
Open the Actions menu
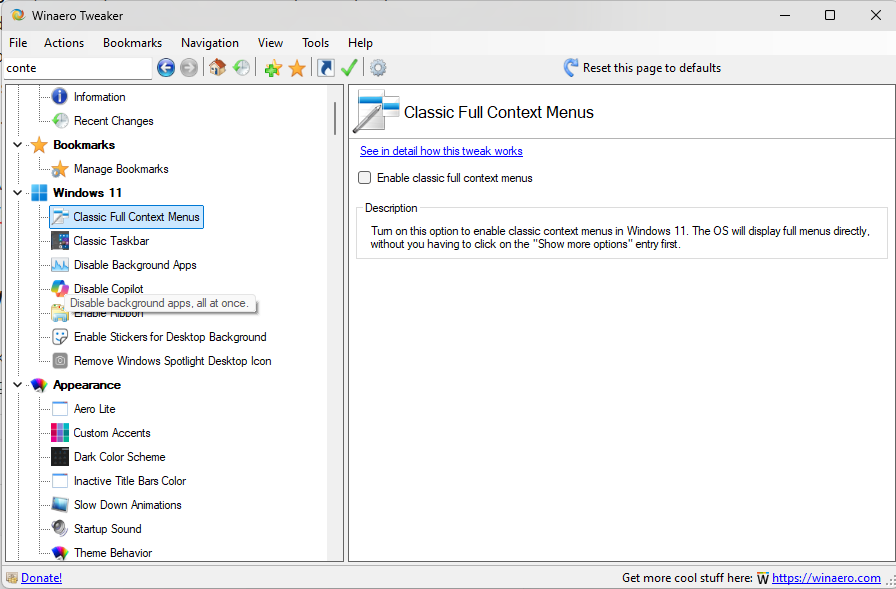(64, 43)
